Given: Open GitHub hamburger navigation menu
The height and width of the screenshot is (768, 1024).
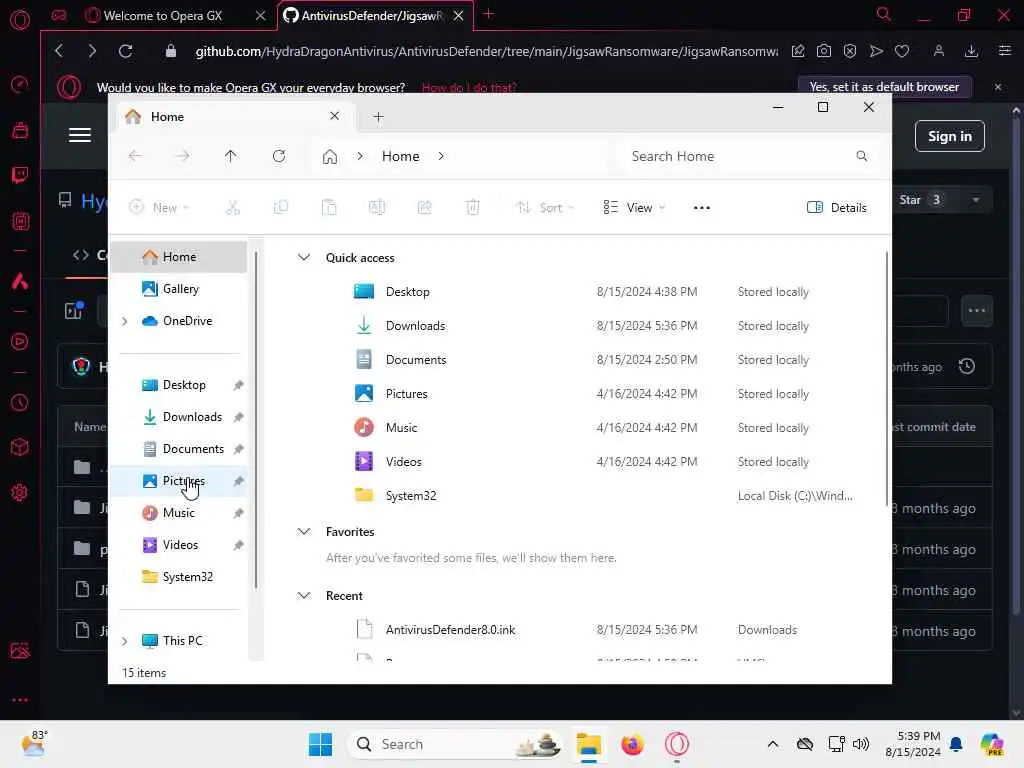Looking at the screenshot, I should click(80, 135).
